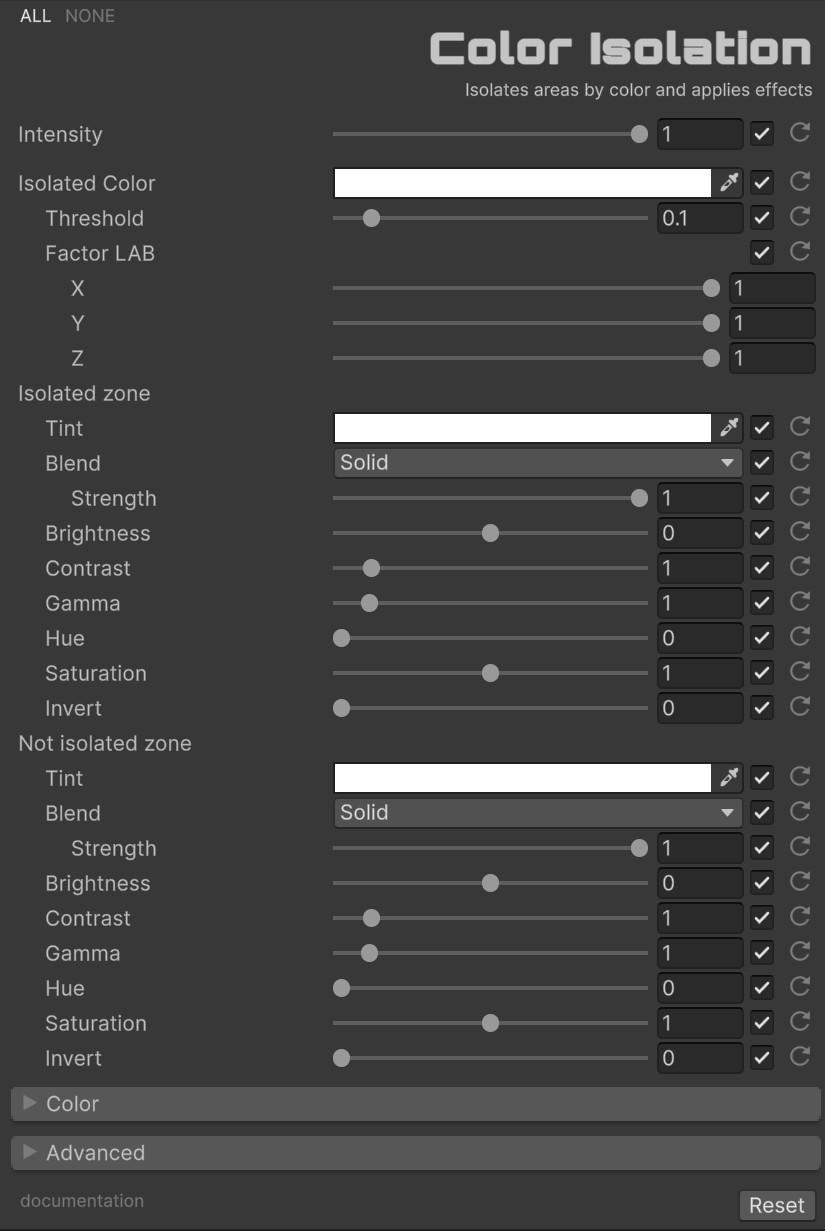The image size is (825, 1231).
Task: Click the eyedropper next to Not isolated zone Tint
Action: point(729,778)
